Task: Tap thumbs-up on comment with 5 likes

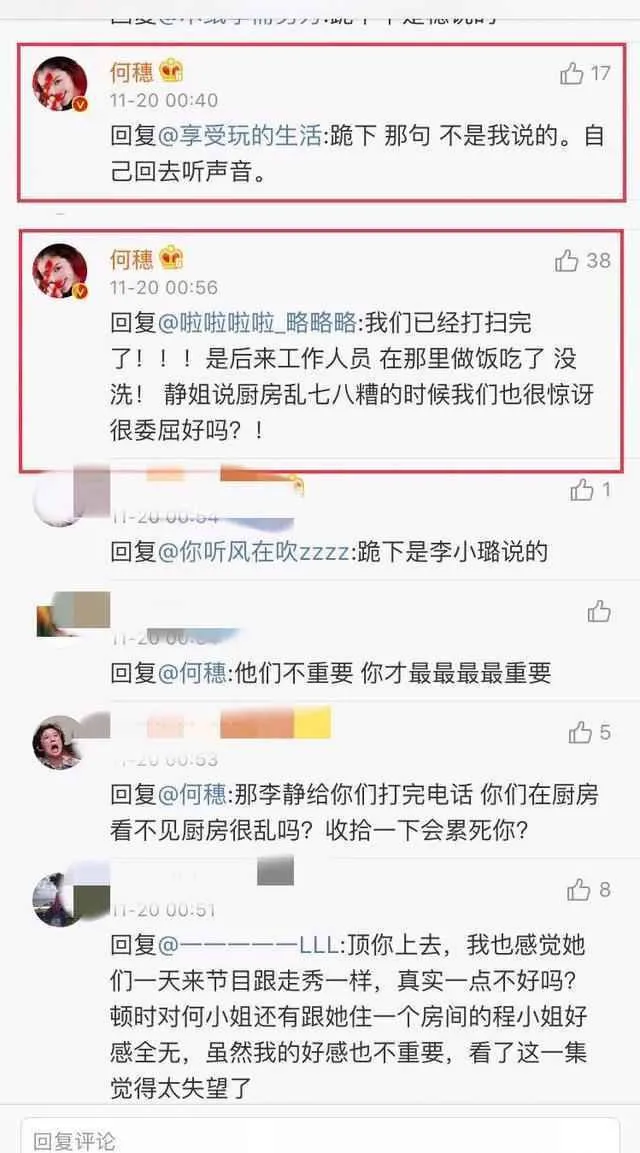Action: [x=580, y=732]
